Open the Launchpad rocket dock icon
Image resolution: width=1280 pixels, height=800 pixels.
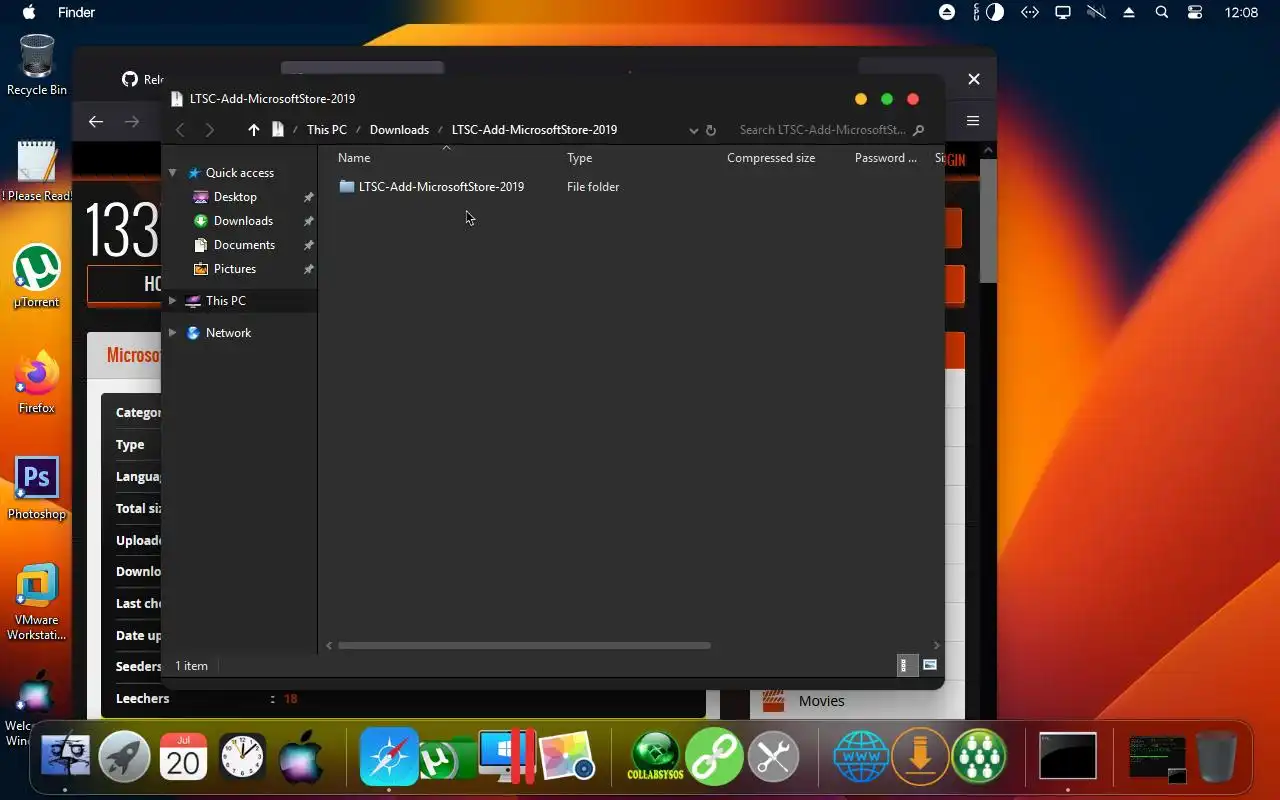coord(124,757)
